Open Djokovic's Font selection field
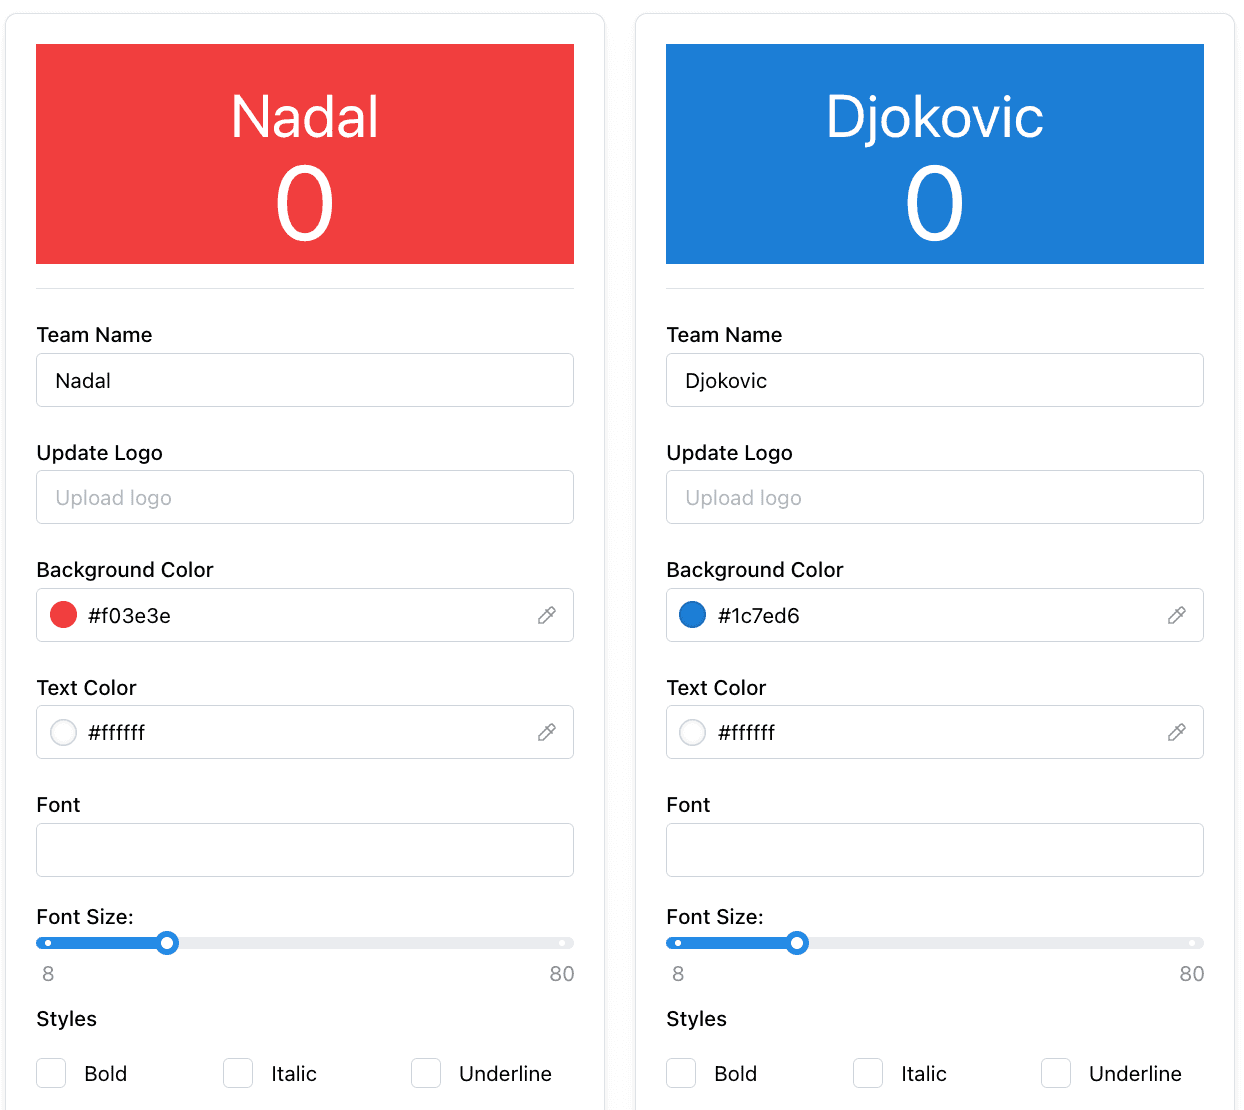The width and height of the screenshot is (1244, 1110). 935,850
